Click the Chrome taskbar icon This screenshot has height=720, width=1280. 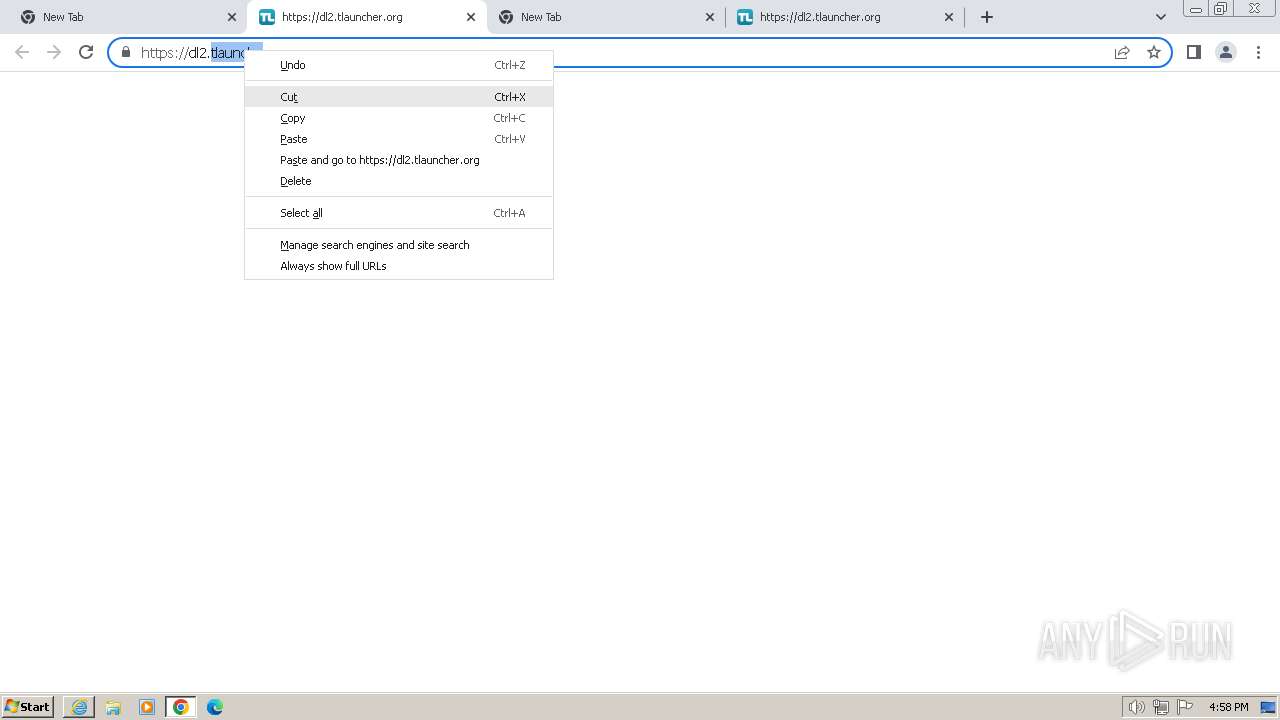pyautogui.click(x=181, y=707)
